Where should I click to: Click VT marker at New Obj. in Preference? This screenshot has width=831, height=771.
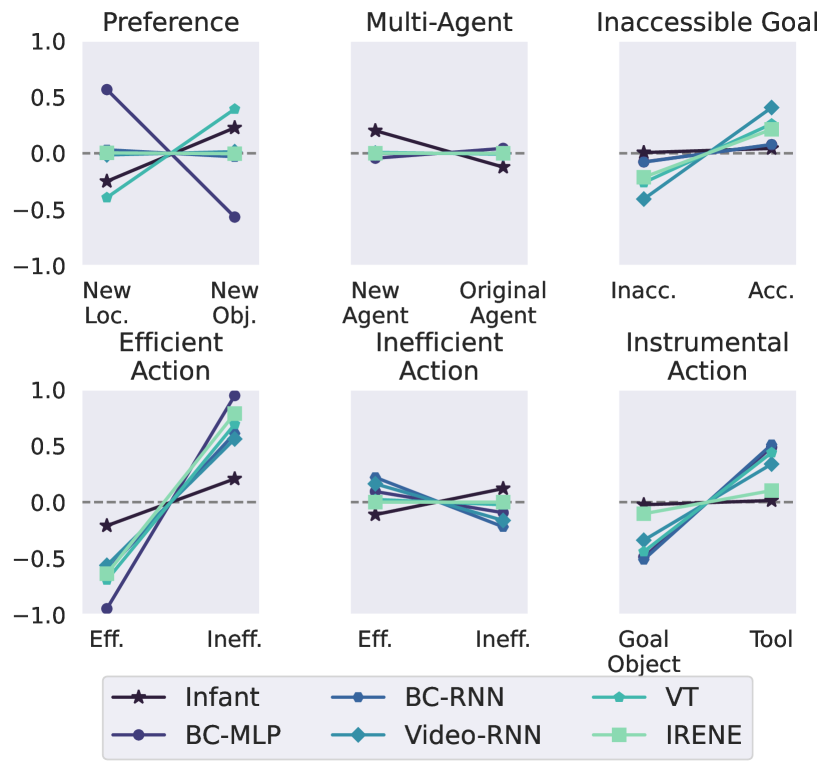[x=234, y=109]
